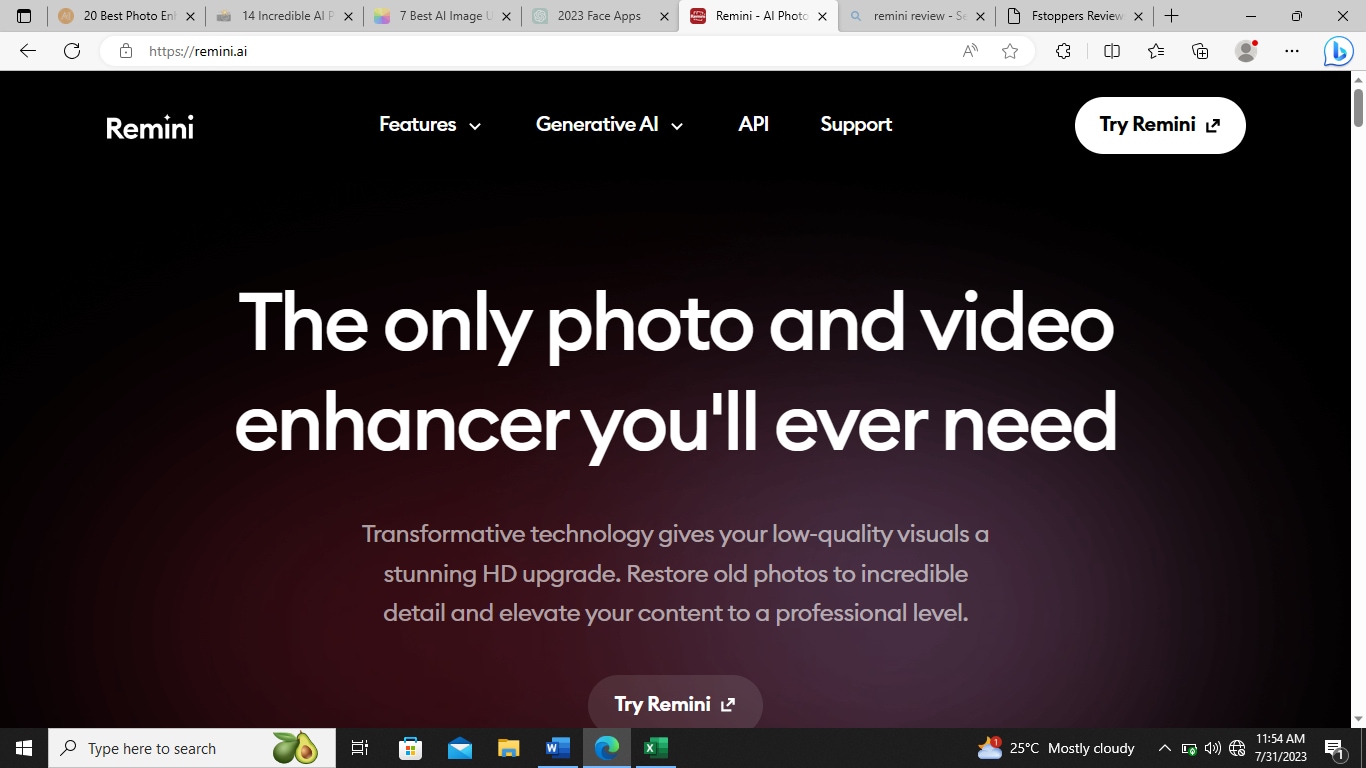Open Microsoft Store from taskbar
1366x768 pixels.
[x=410, y=748]
